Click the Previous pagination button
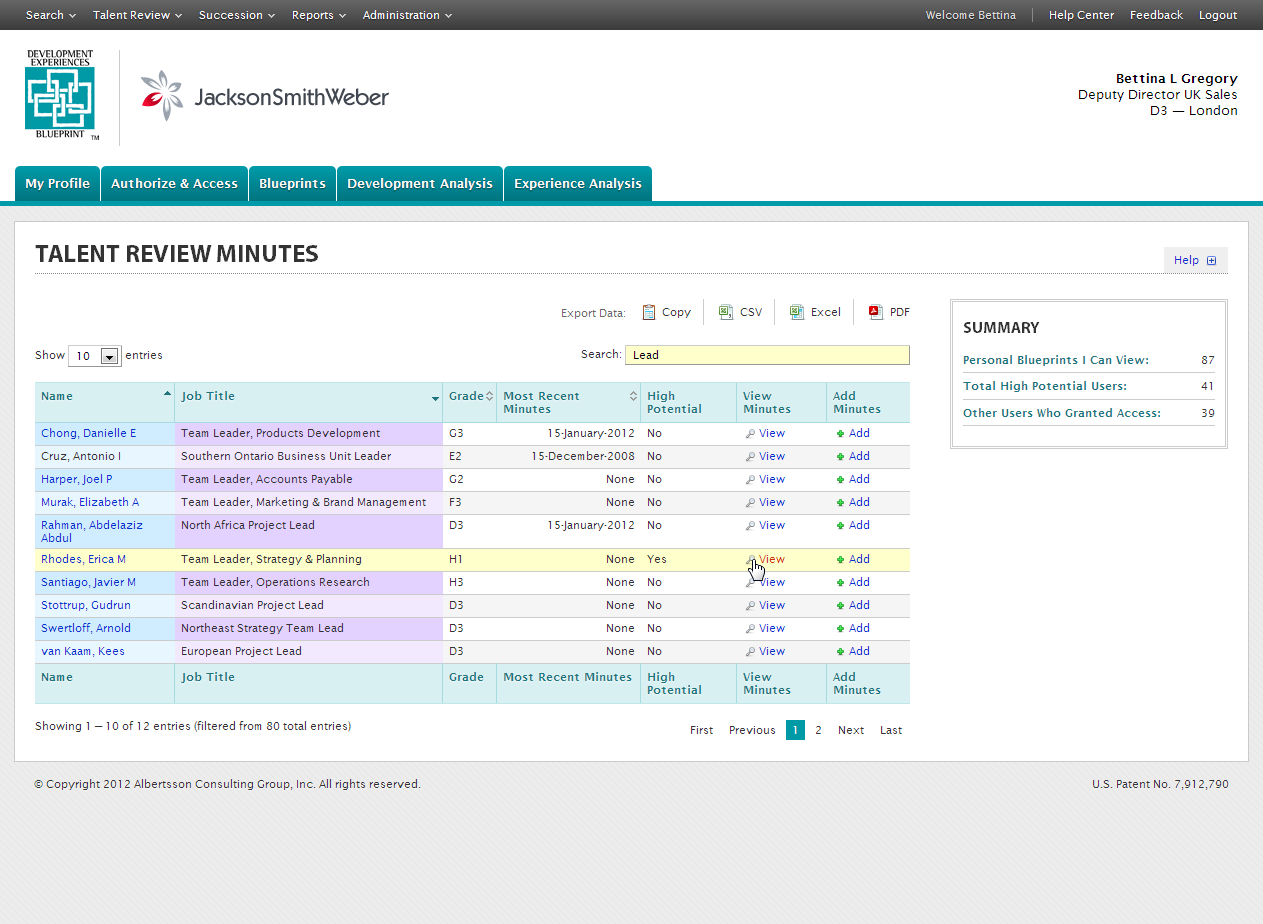This screenshot has width=1263, height=924. pos(752,730)
